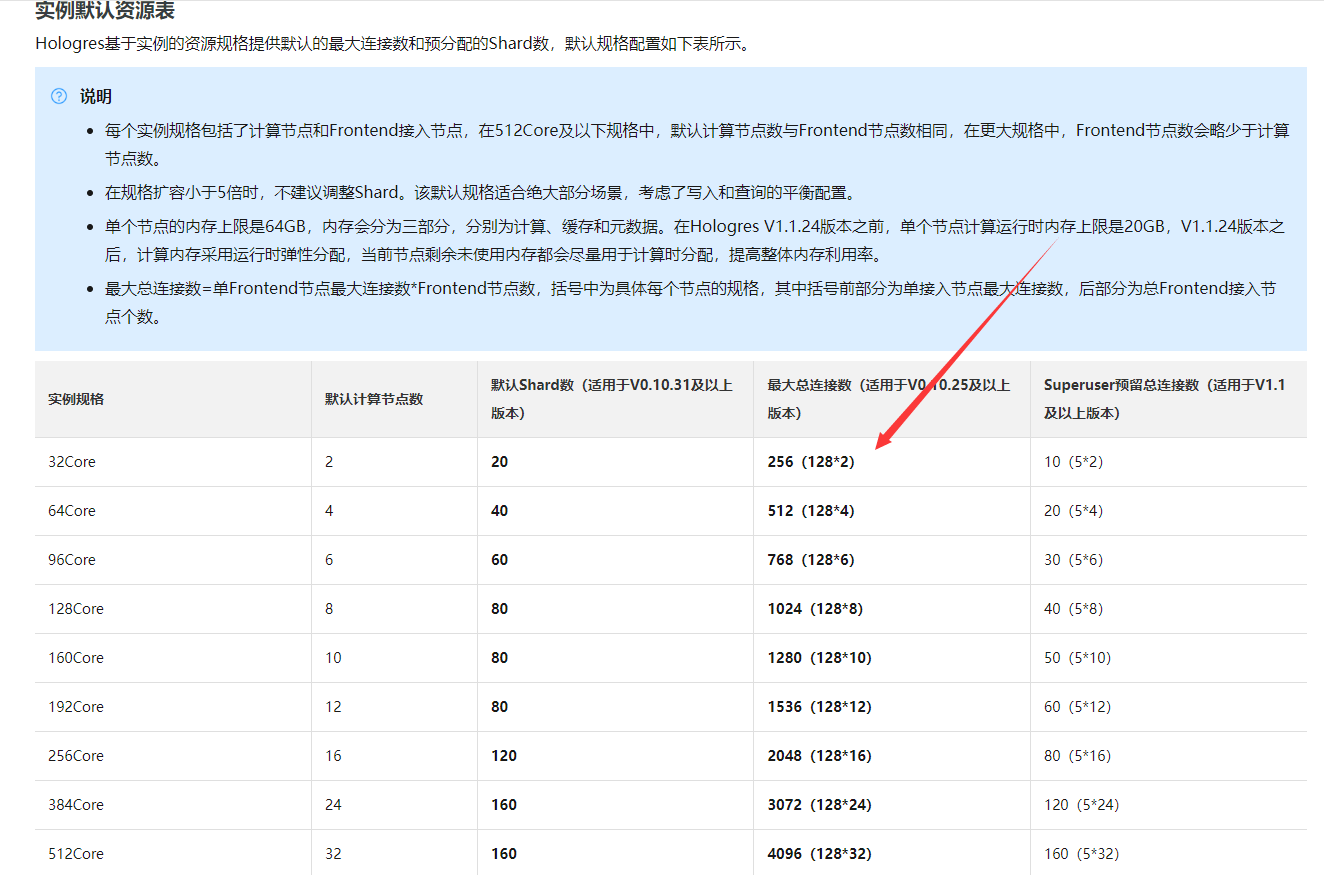This screenshot has width=1324, height=875.
Task: Click node count "16" in the 256Core row
Action: (333, 756)
